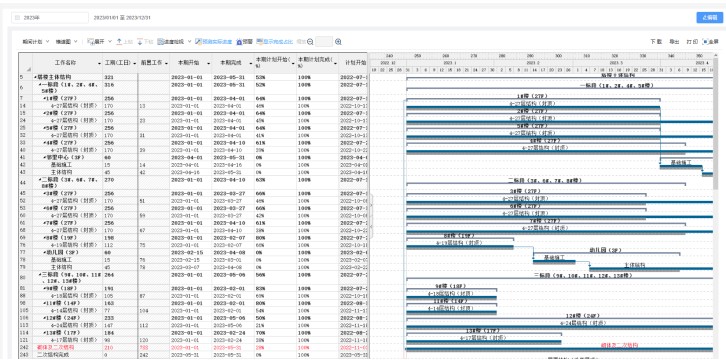Viewport: 726px width, 360px height.
Task: Click the table select-all corner cell
Action: coord(25,63)
